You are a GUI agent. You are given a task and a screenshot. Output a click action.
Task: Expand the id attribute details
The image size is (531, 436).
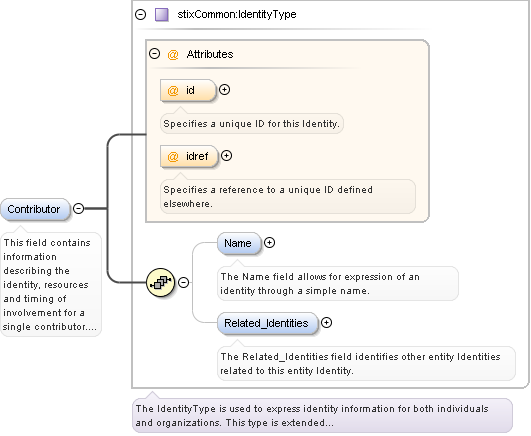pyautogui.click(x=224, y=89)
